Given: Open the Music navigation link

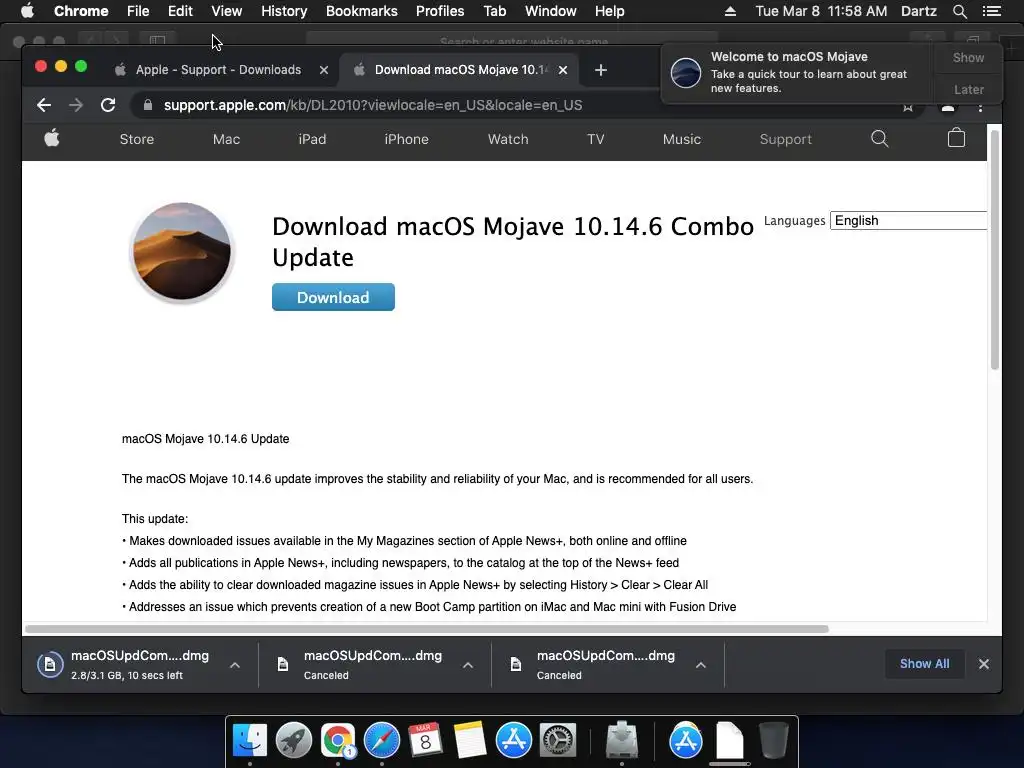Looking at the screenshot, I should pyautogui.click(x=682, y=139).
